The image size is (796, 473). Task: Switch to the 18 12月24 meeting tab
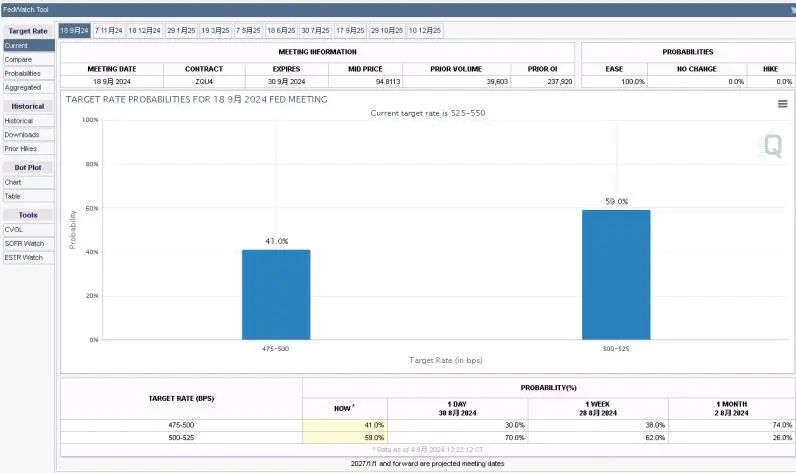coord(144,30)
